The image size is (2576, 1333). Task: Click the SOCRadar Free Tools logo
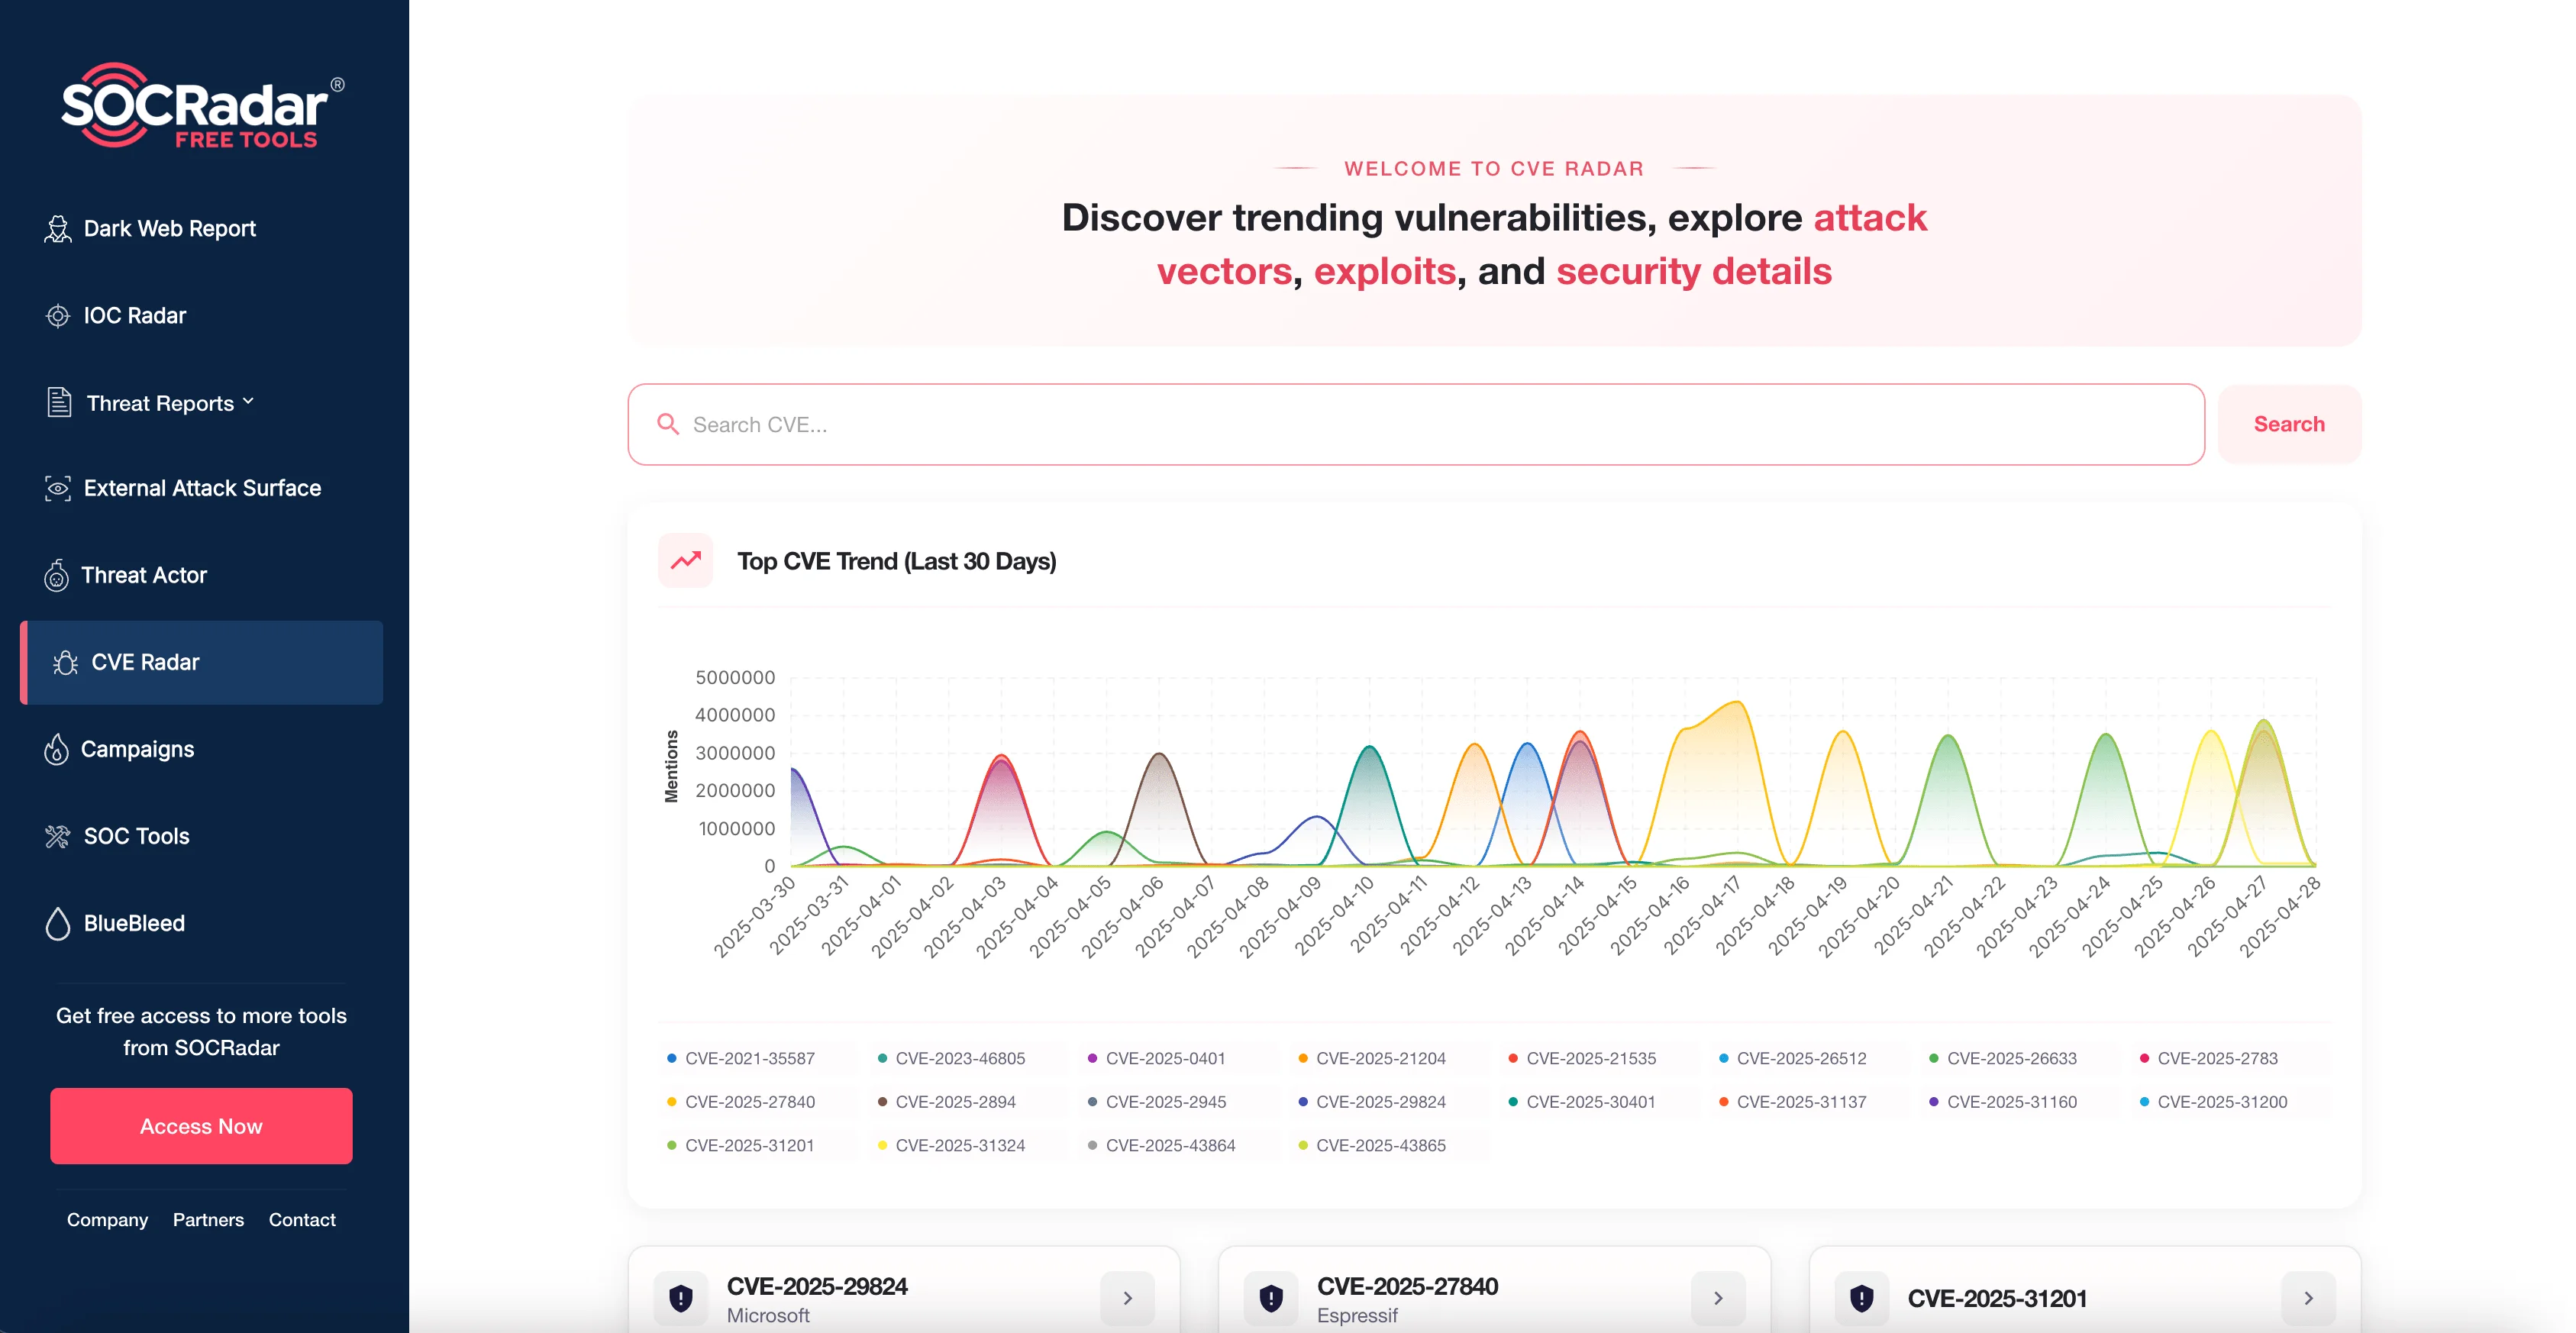pyautogui.click(x=203, y=106)
